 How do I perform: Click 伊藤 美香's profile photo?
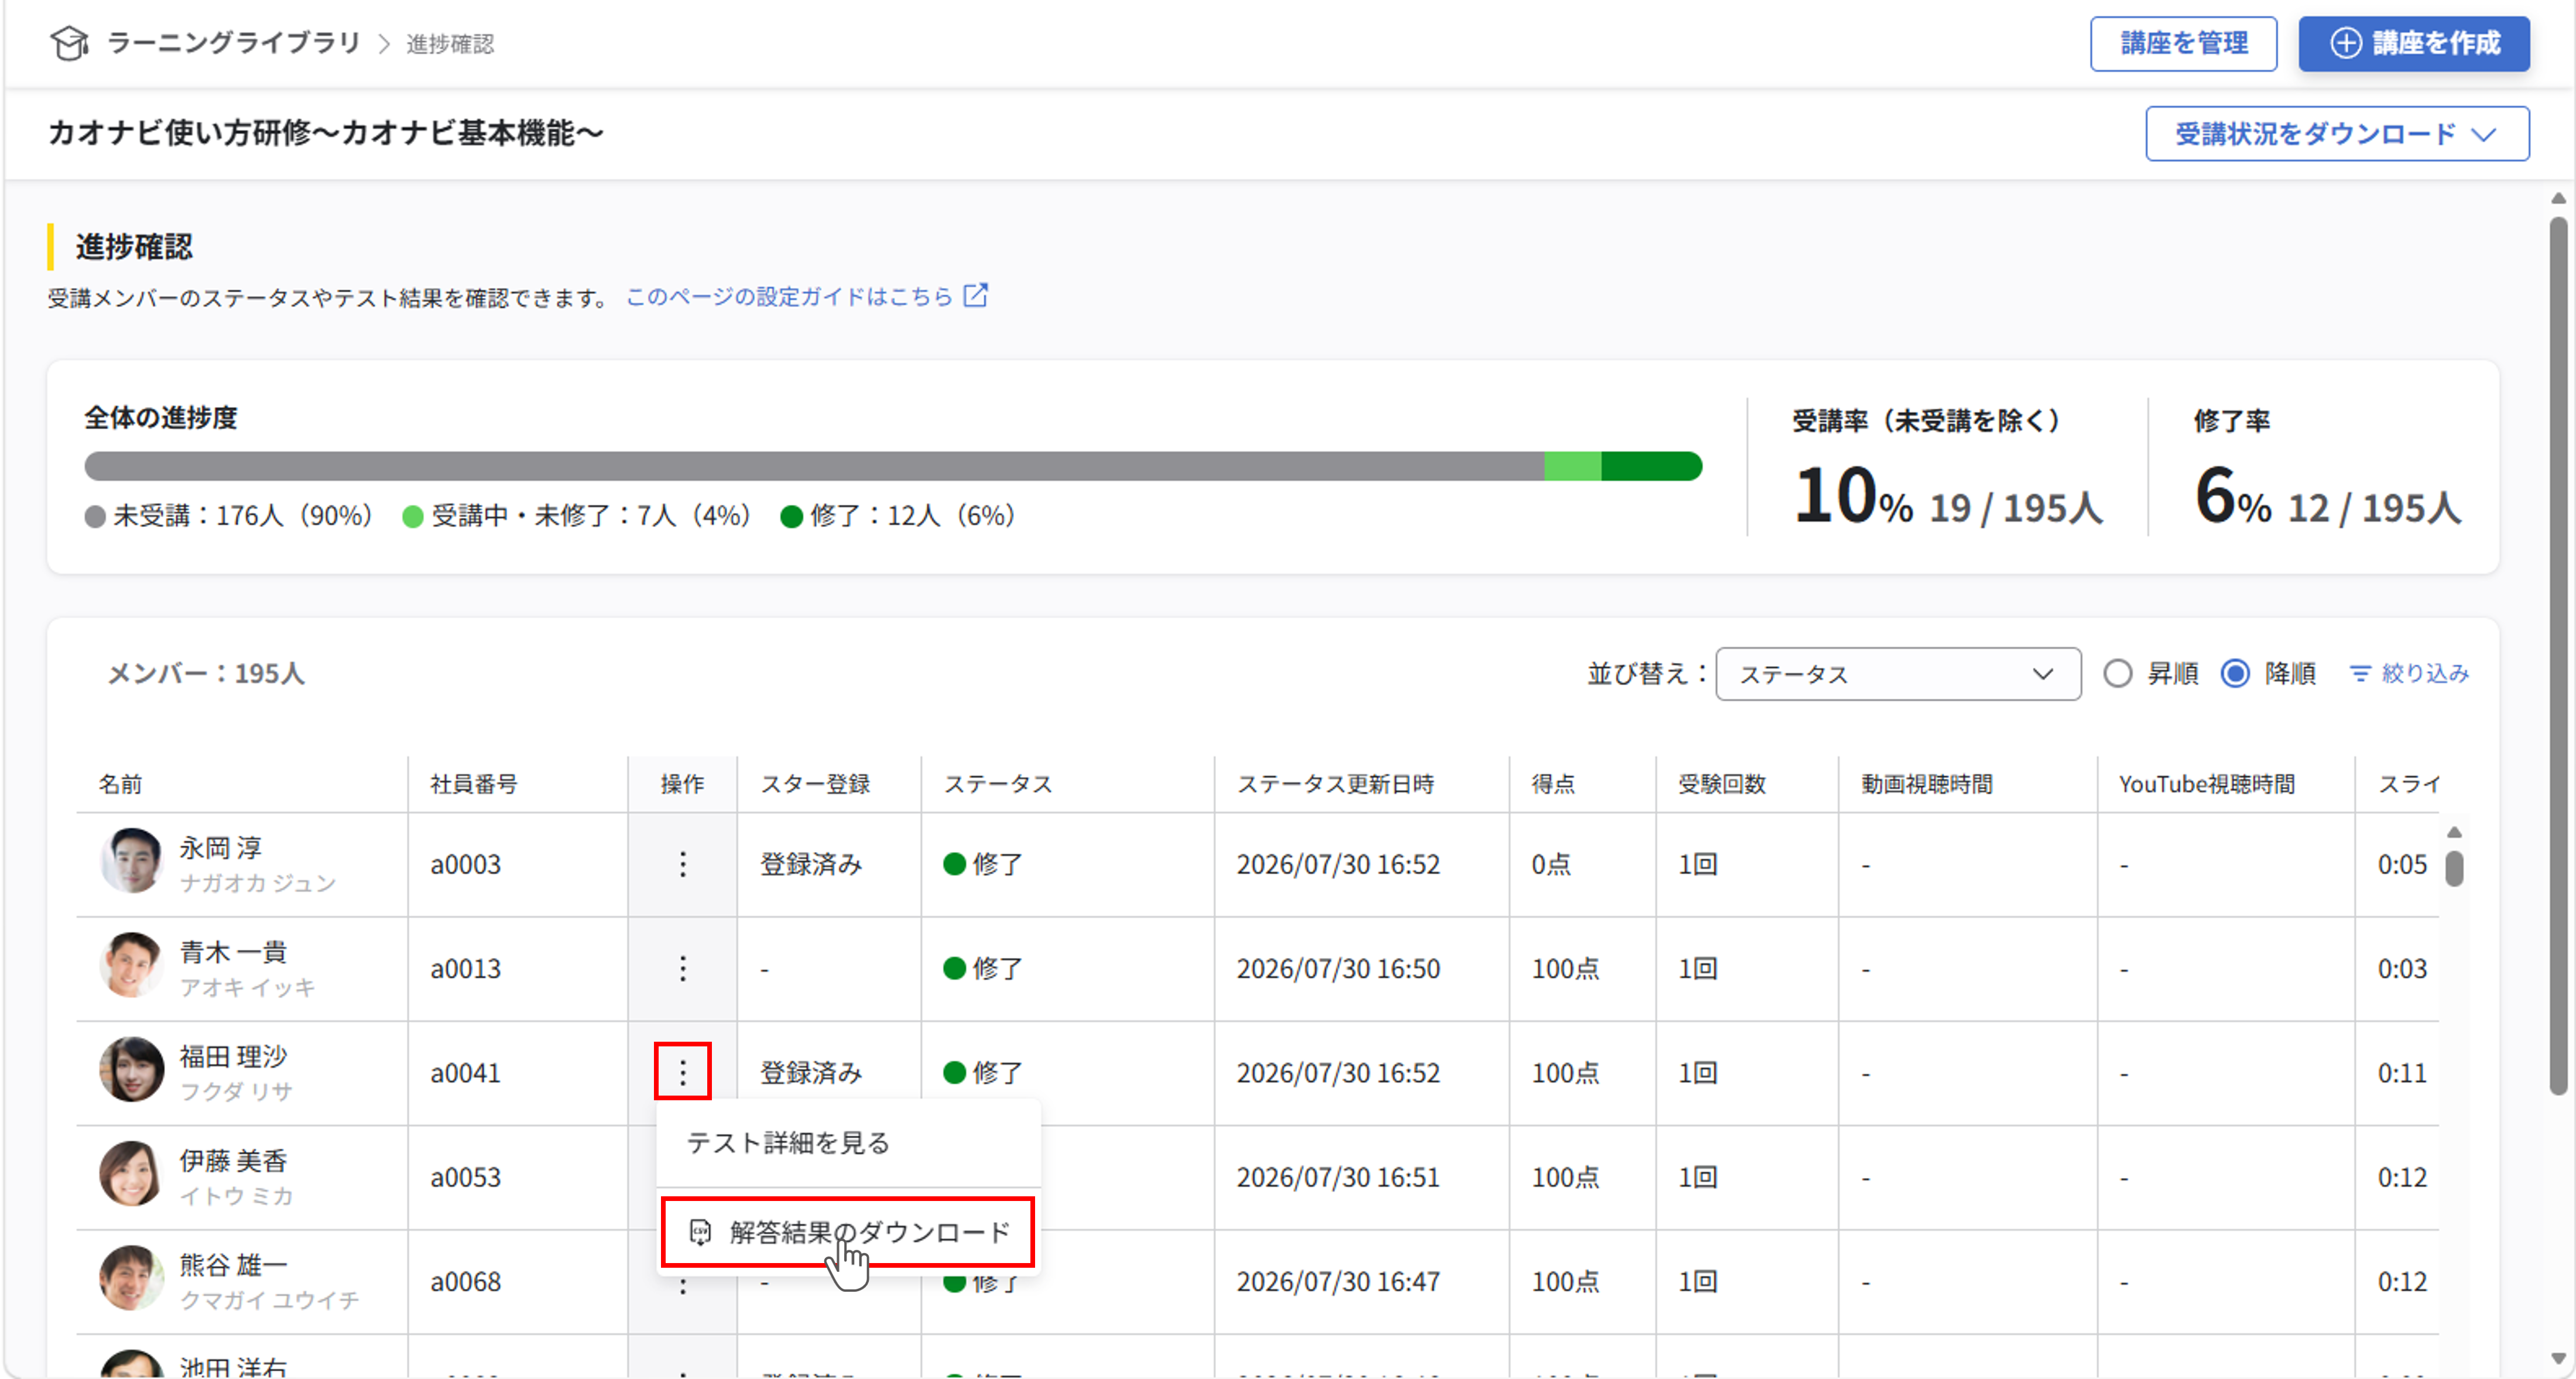(132, 1173)
